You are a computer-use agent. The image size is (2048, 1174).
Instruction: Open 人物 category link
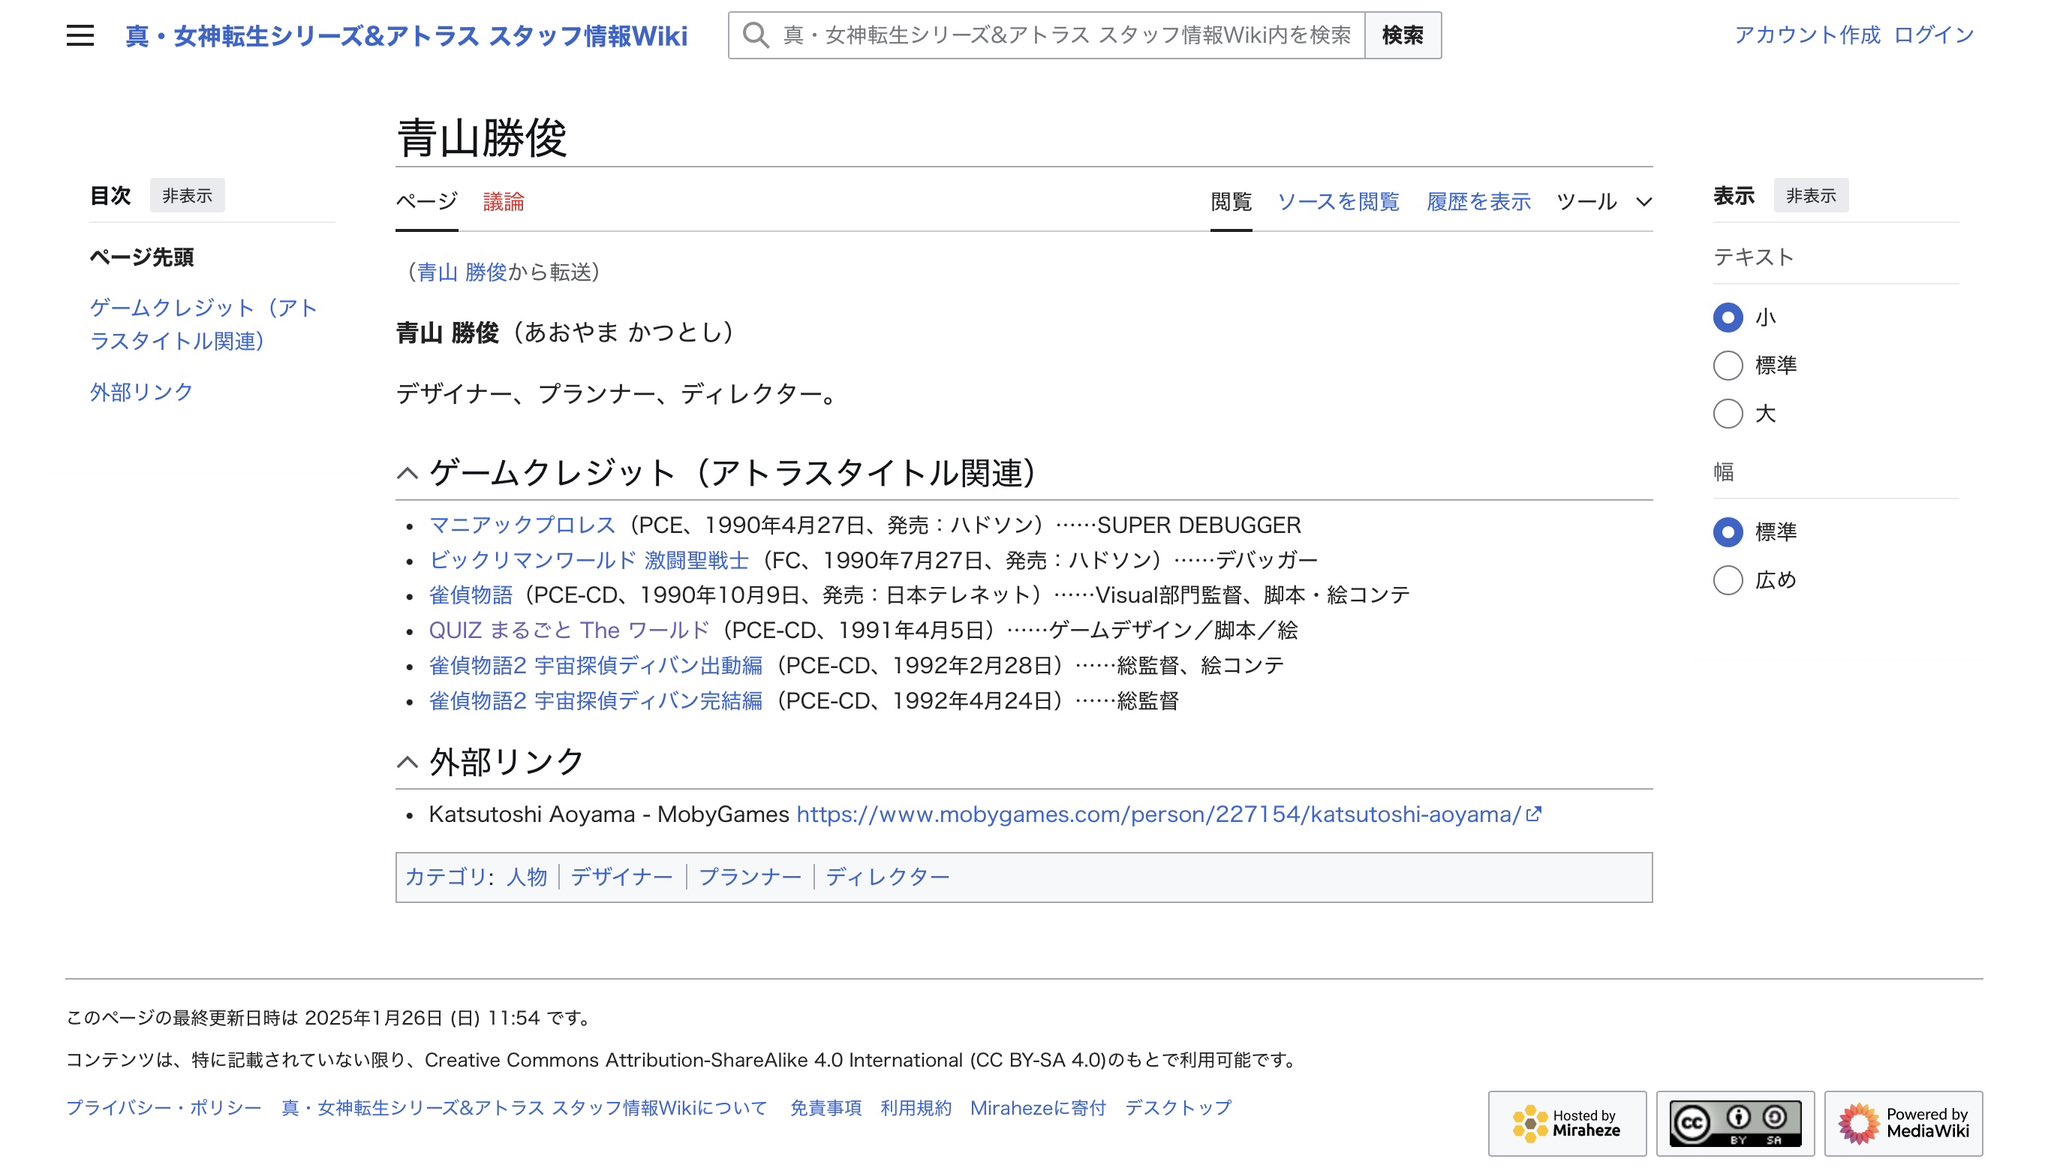(x=527, y=877)
